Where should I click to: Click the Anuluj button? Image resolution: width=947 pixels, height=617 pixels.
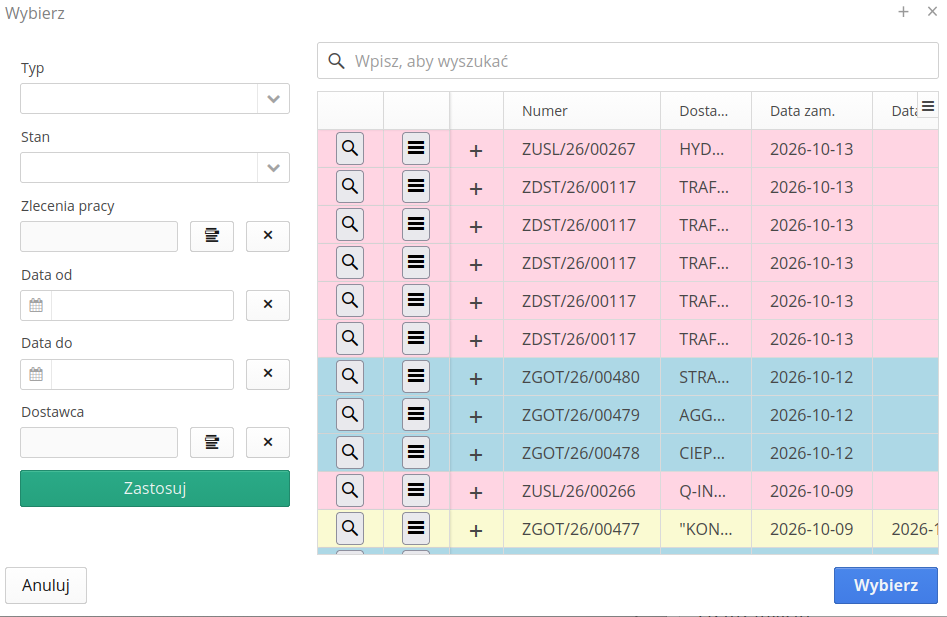46,585
